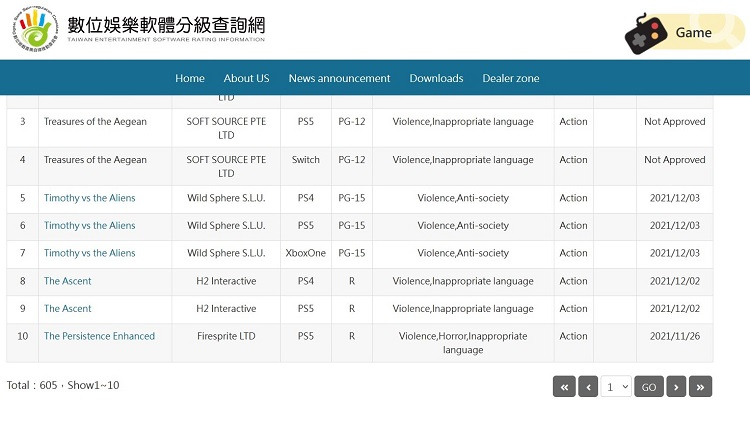Open News announcement menu item
Screen dimensions: 750x422
(x=339, y=78)
